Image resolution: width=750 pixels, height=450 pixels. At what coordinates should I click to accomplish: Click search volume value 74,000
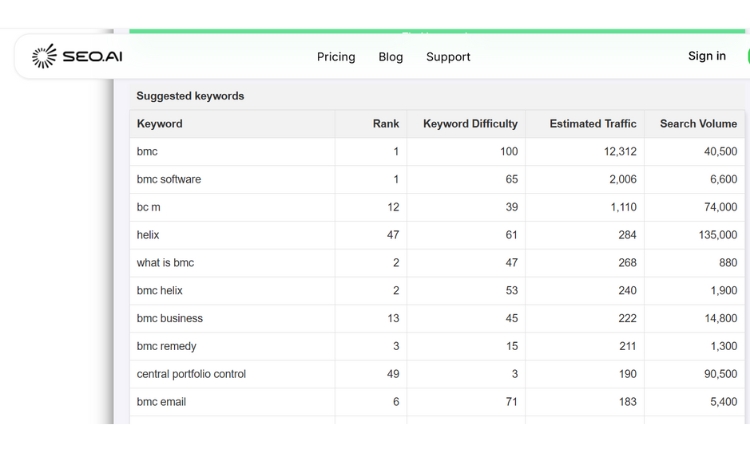pos(720,207)
